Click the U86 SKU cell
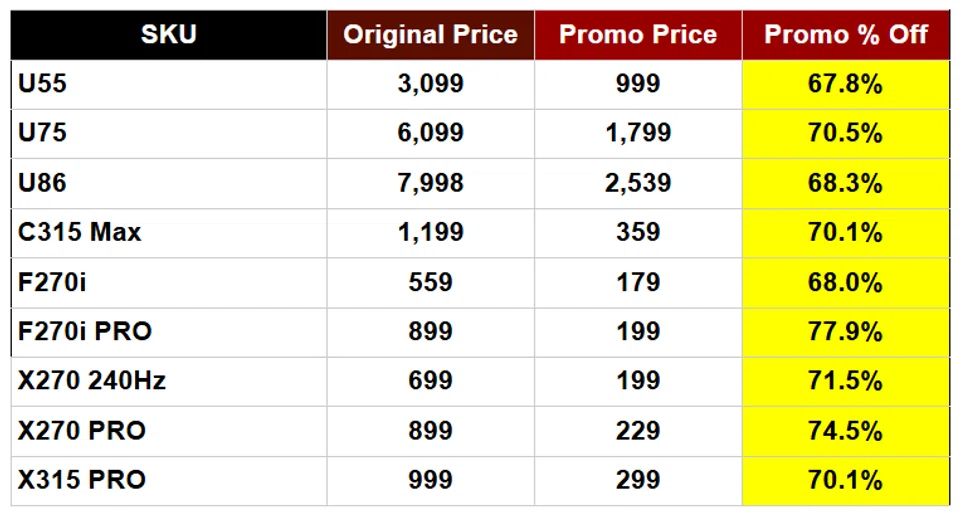960x513 pixels. [x=43, y=183]
